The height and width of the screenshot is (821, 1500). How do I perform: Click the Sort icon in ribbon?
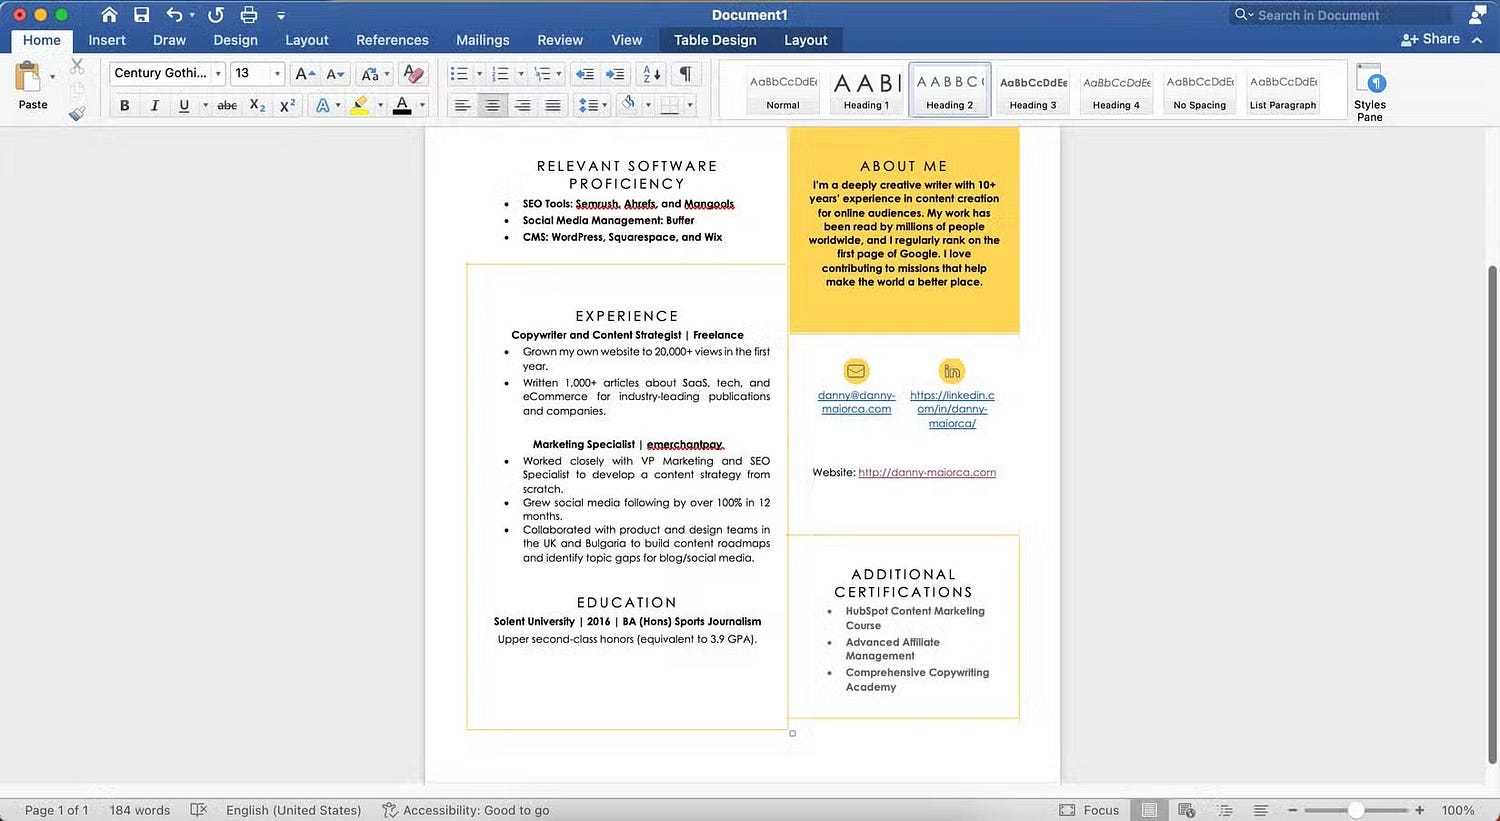651,73
